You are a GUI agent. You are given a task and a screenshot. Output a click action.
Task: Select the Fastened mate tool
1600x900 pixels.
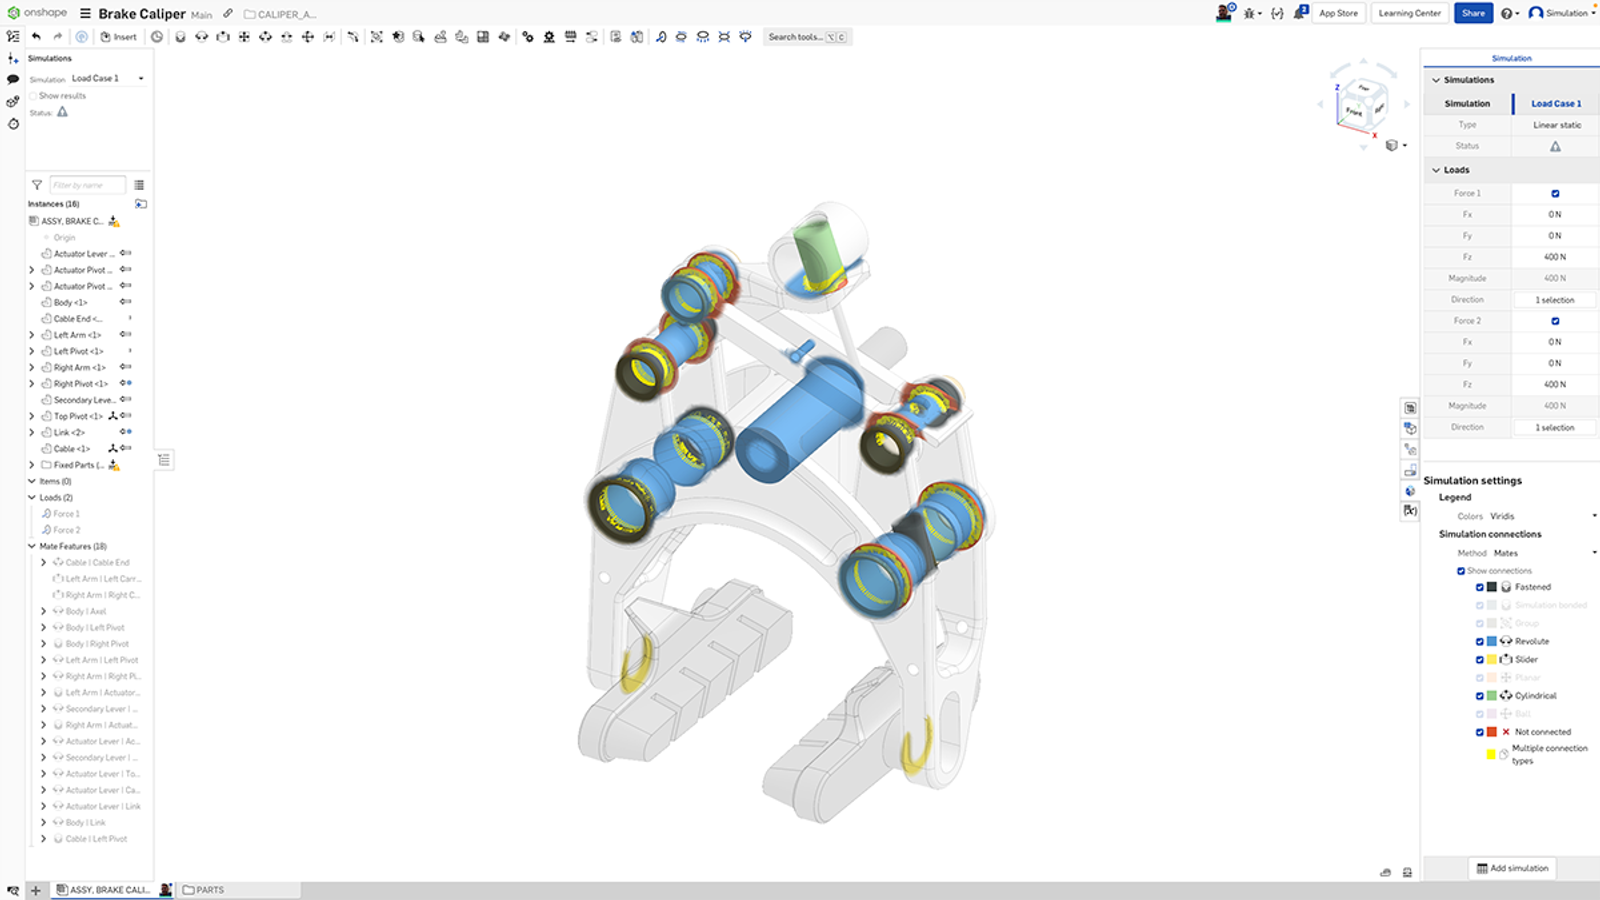(x=180, y=37)
